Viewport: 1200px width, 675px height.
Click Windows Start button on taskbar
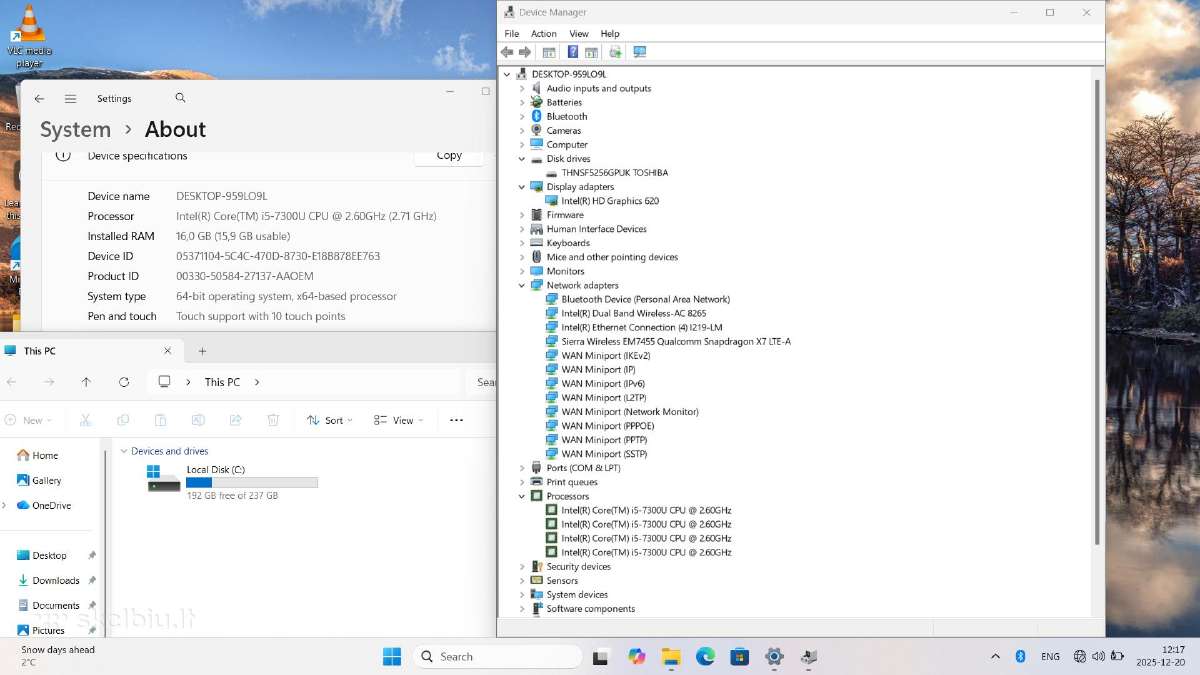[392, 657]
